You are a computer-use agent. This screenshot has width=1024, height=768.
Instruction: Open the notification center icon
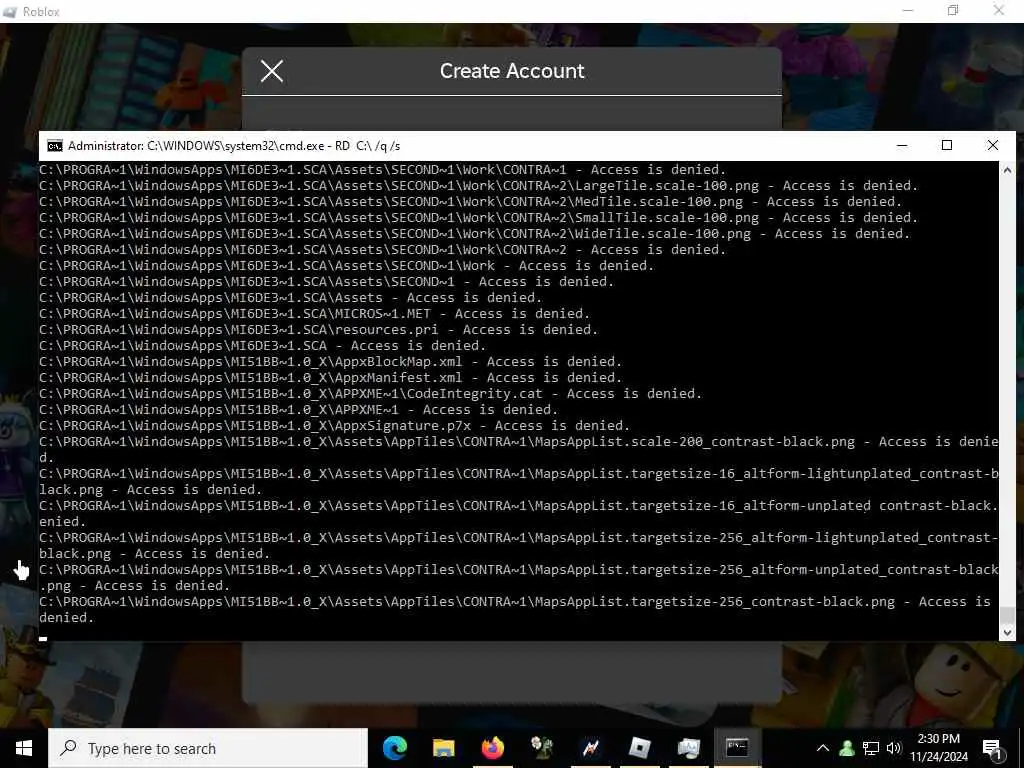click(992, 749)
